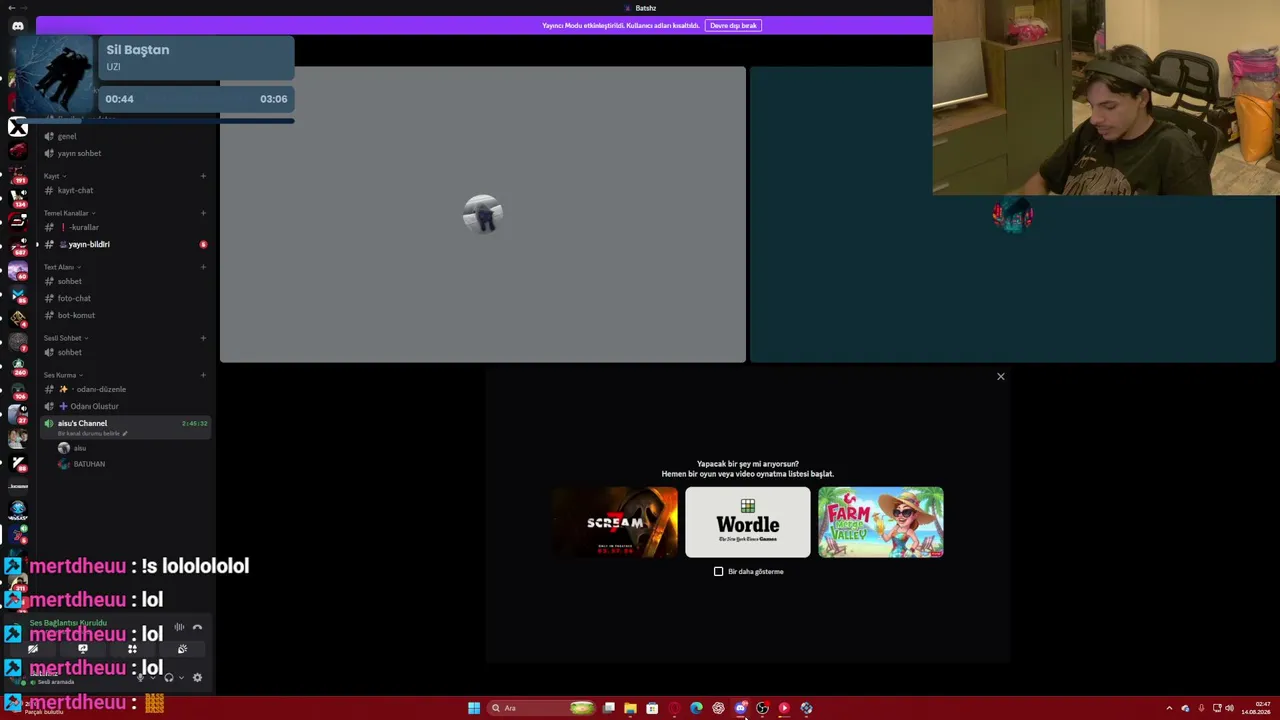Open the Windows Start menu
This screenshot has width=1280, height=720.
tap(474, 708)
